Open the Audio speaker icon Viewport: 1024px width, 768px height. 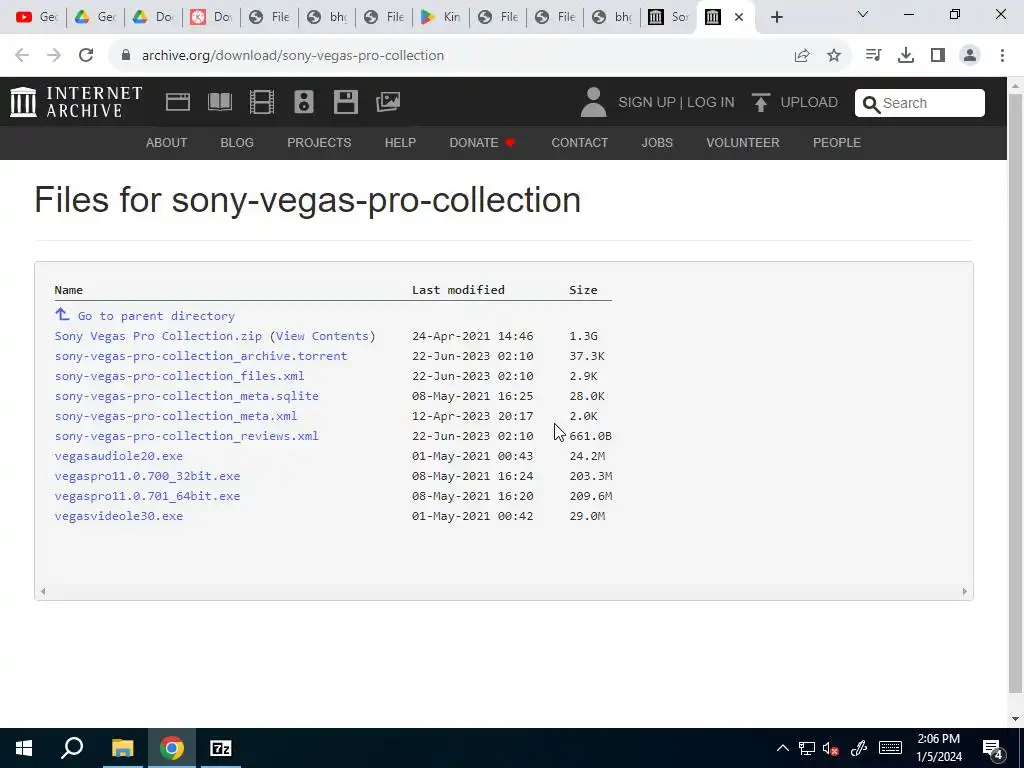pyautogui.click(x=304, y=102)
